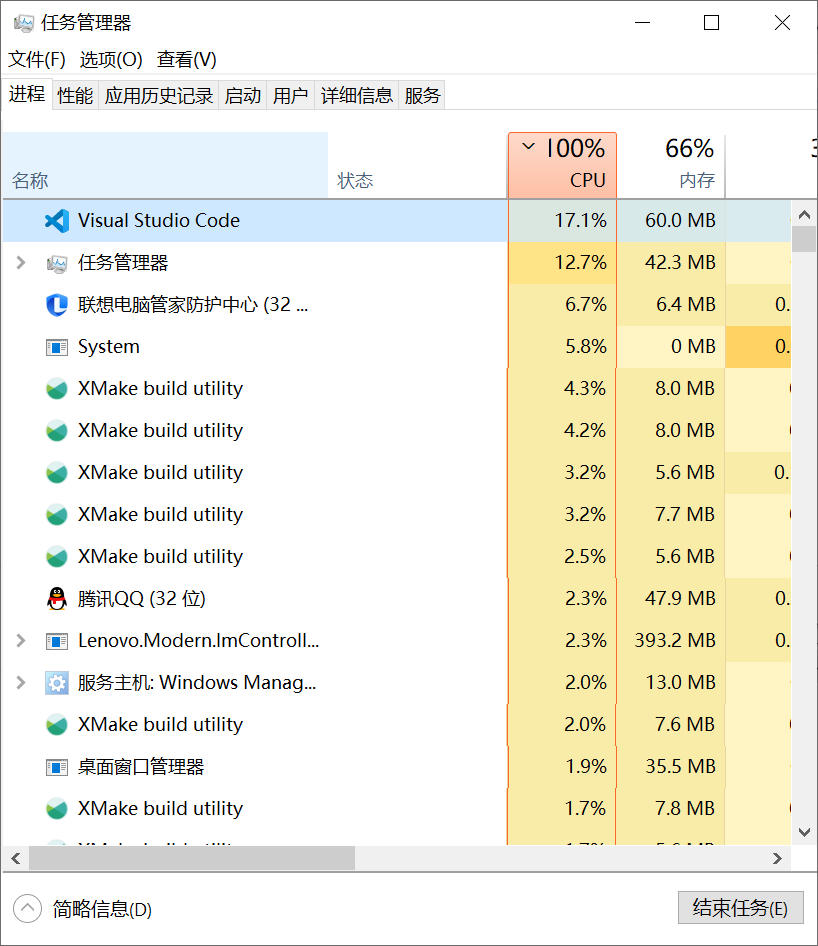Open the 文件(F) menu
The height and width of the screenshot is (946, 818).
click(x=37, y=60)
